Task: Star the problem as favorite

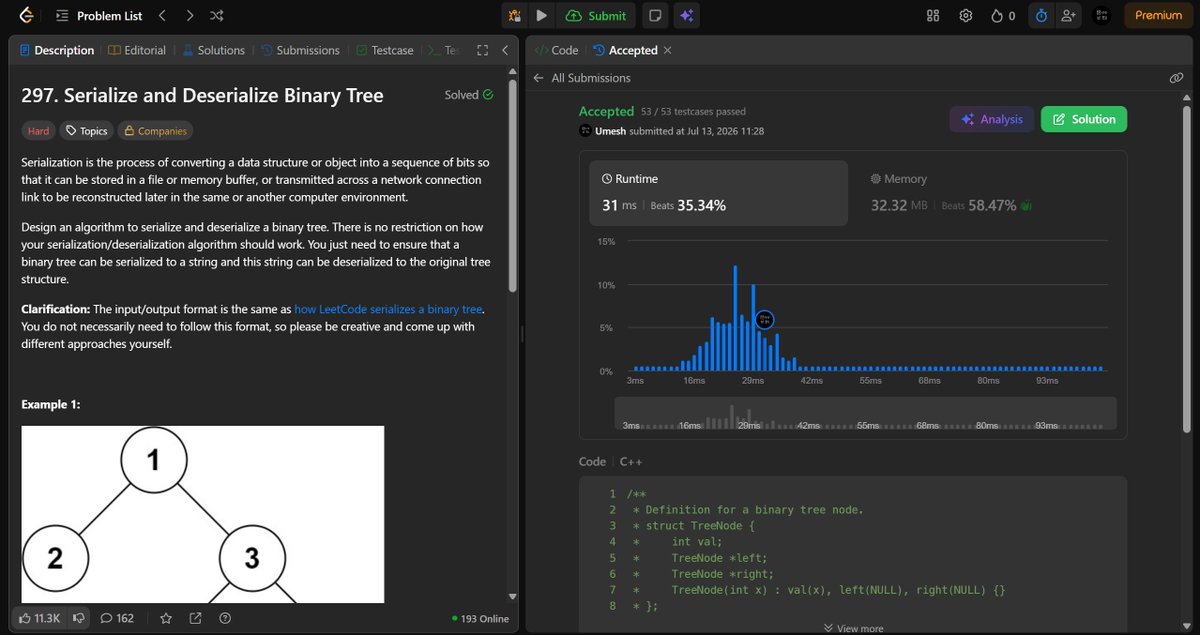Action: (166, 618)
